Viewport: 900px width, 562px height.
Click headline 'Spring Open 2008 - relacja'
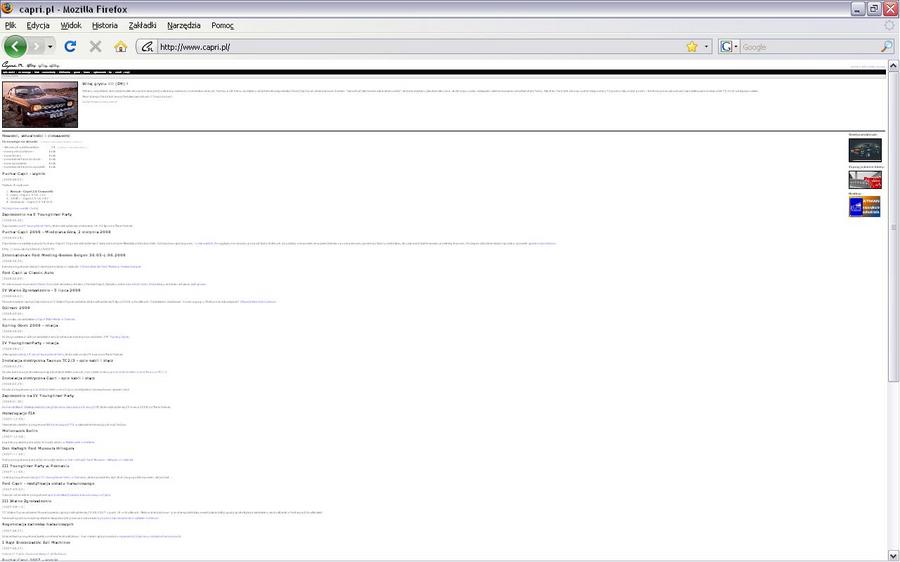(x=30, y=325)
